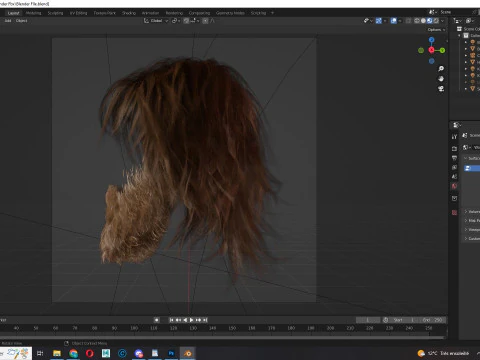Open the object visibility selectability dropdown

[368, 21]
